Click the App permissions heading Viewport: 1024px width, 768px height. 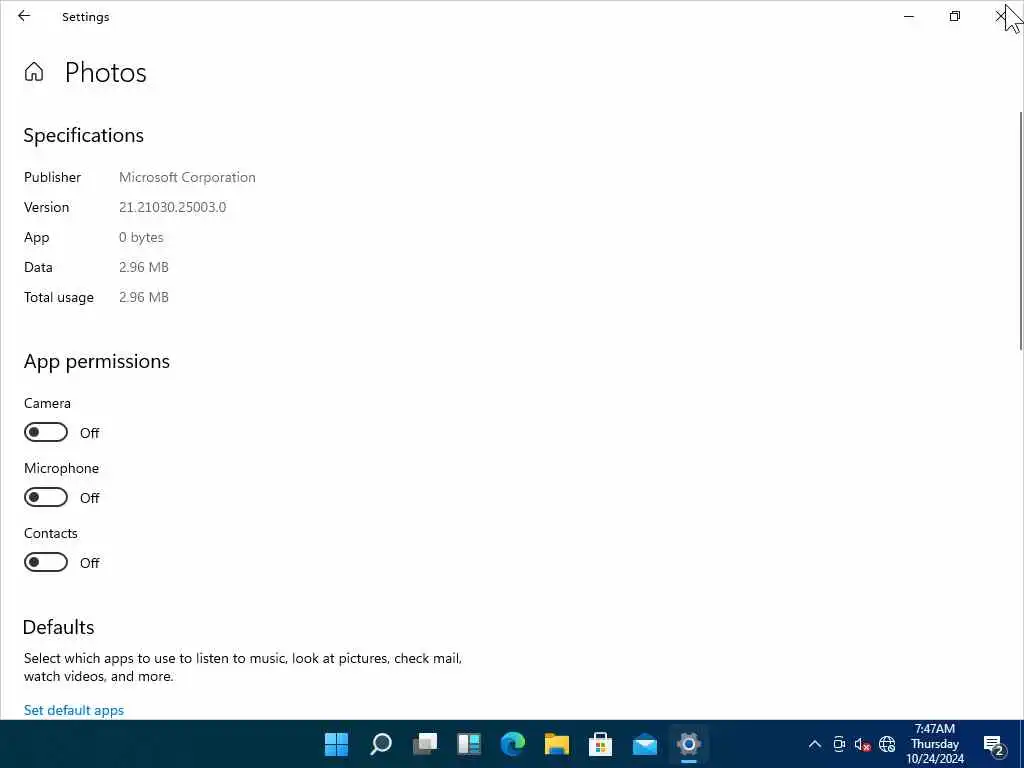coord(97,361)
